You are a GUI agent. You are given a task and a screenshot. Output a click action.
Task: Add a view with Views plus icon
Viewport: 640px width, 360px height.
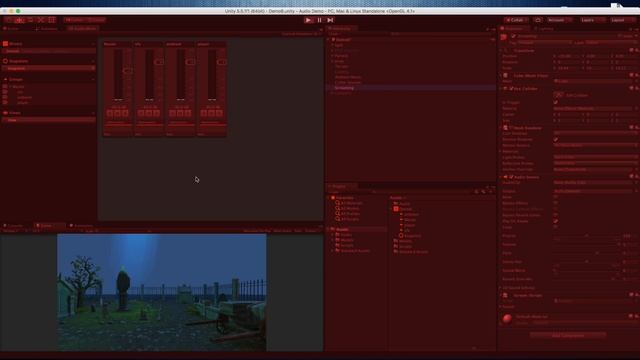click(x=93, y=113)
